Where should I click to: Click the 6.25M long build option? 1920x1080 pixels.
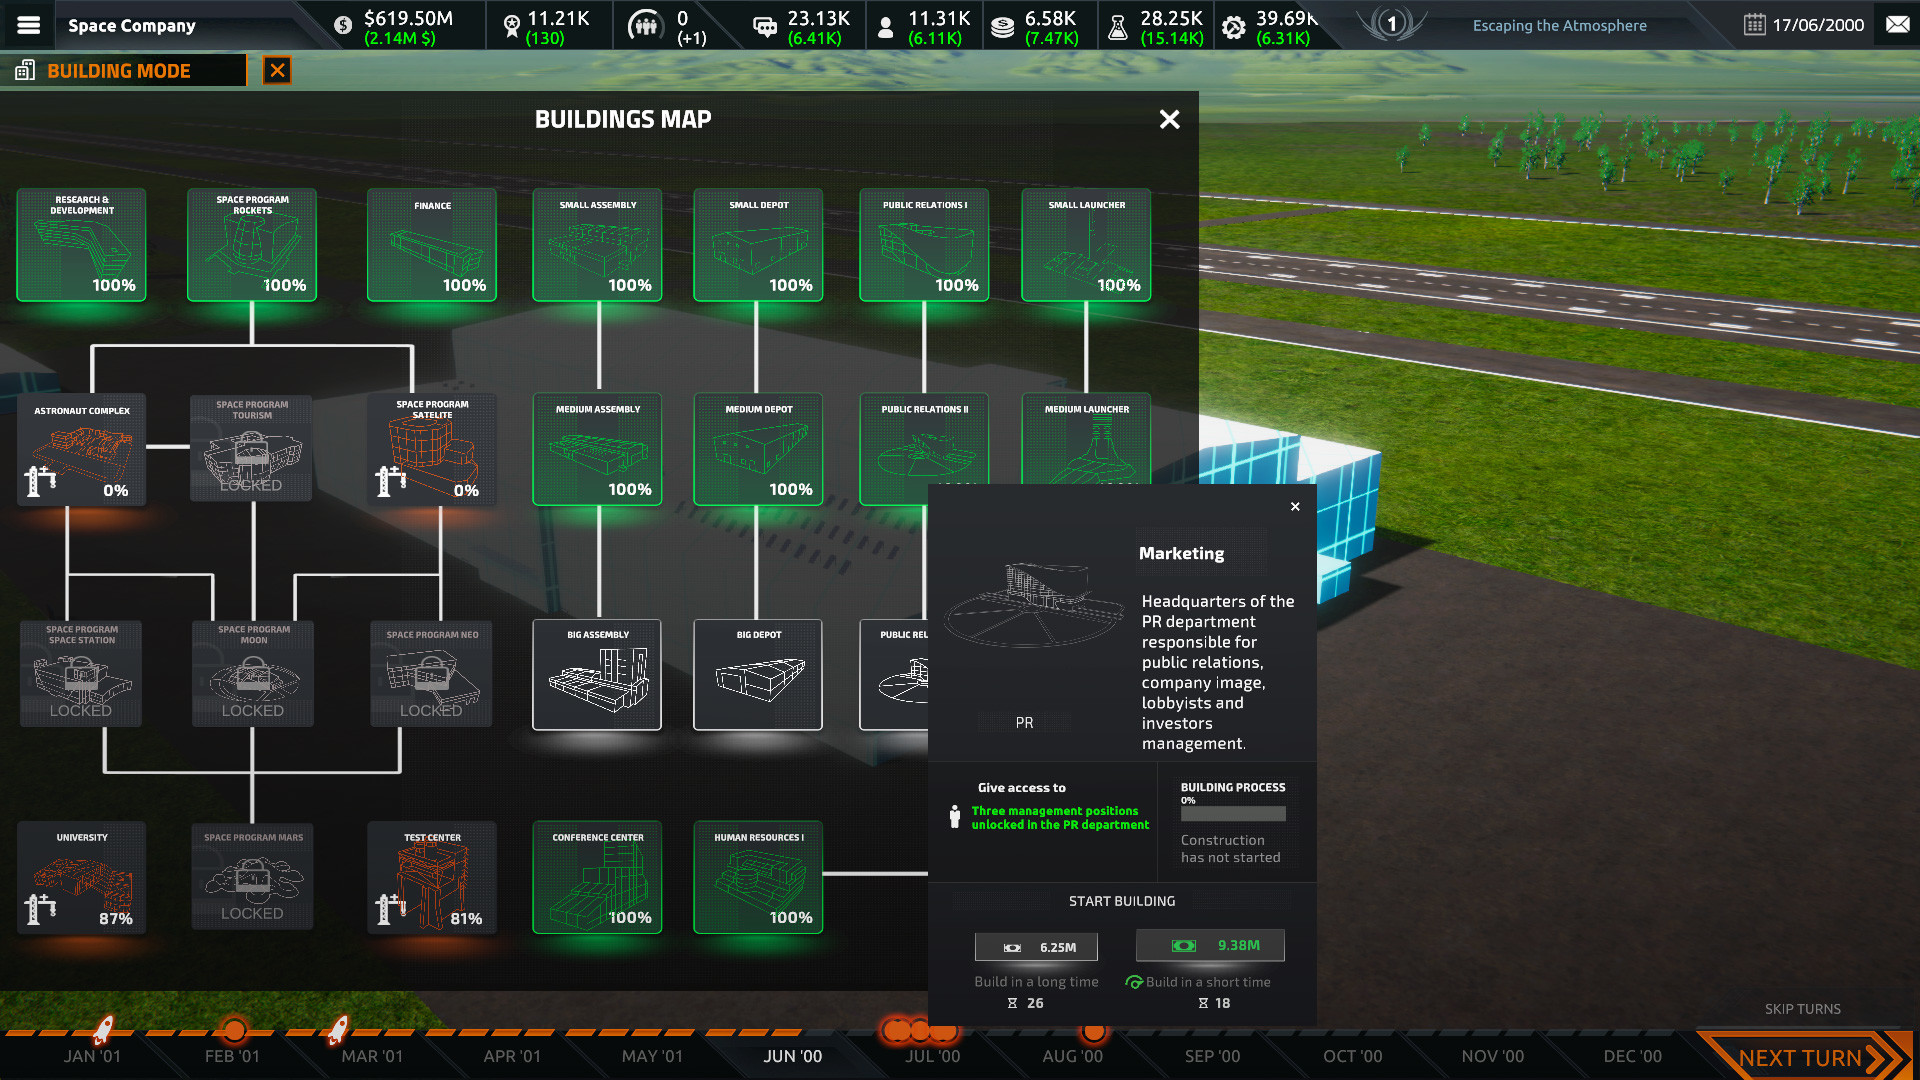coord(1035,945)
